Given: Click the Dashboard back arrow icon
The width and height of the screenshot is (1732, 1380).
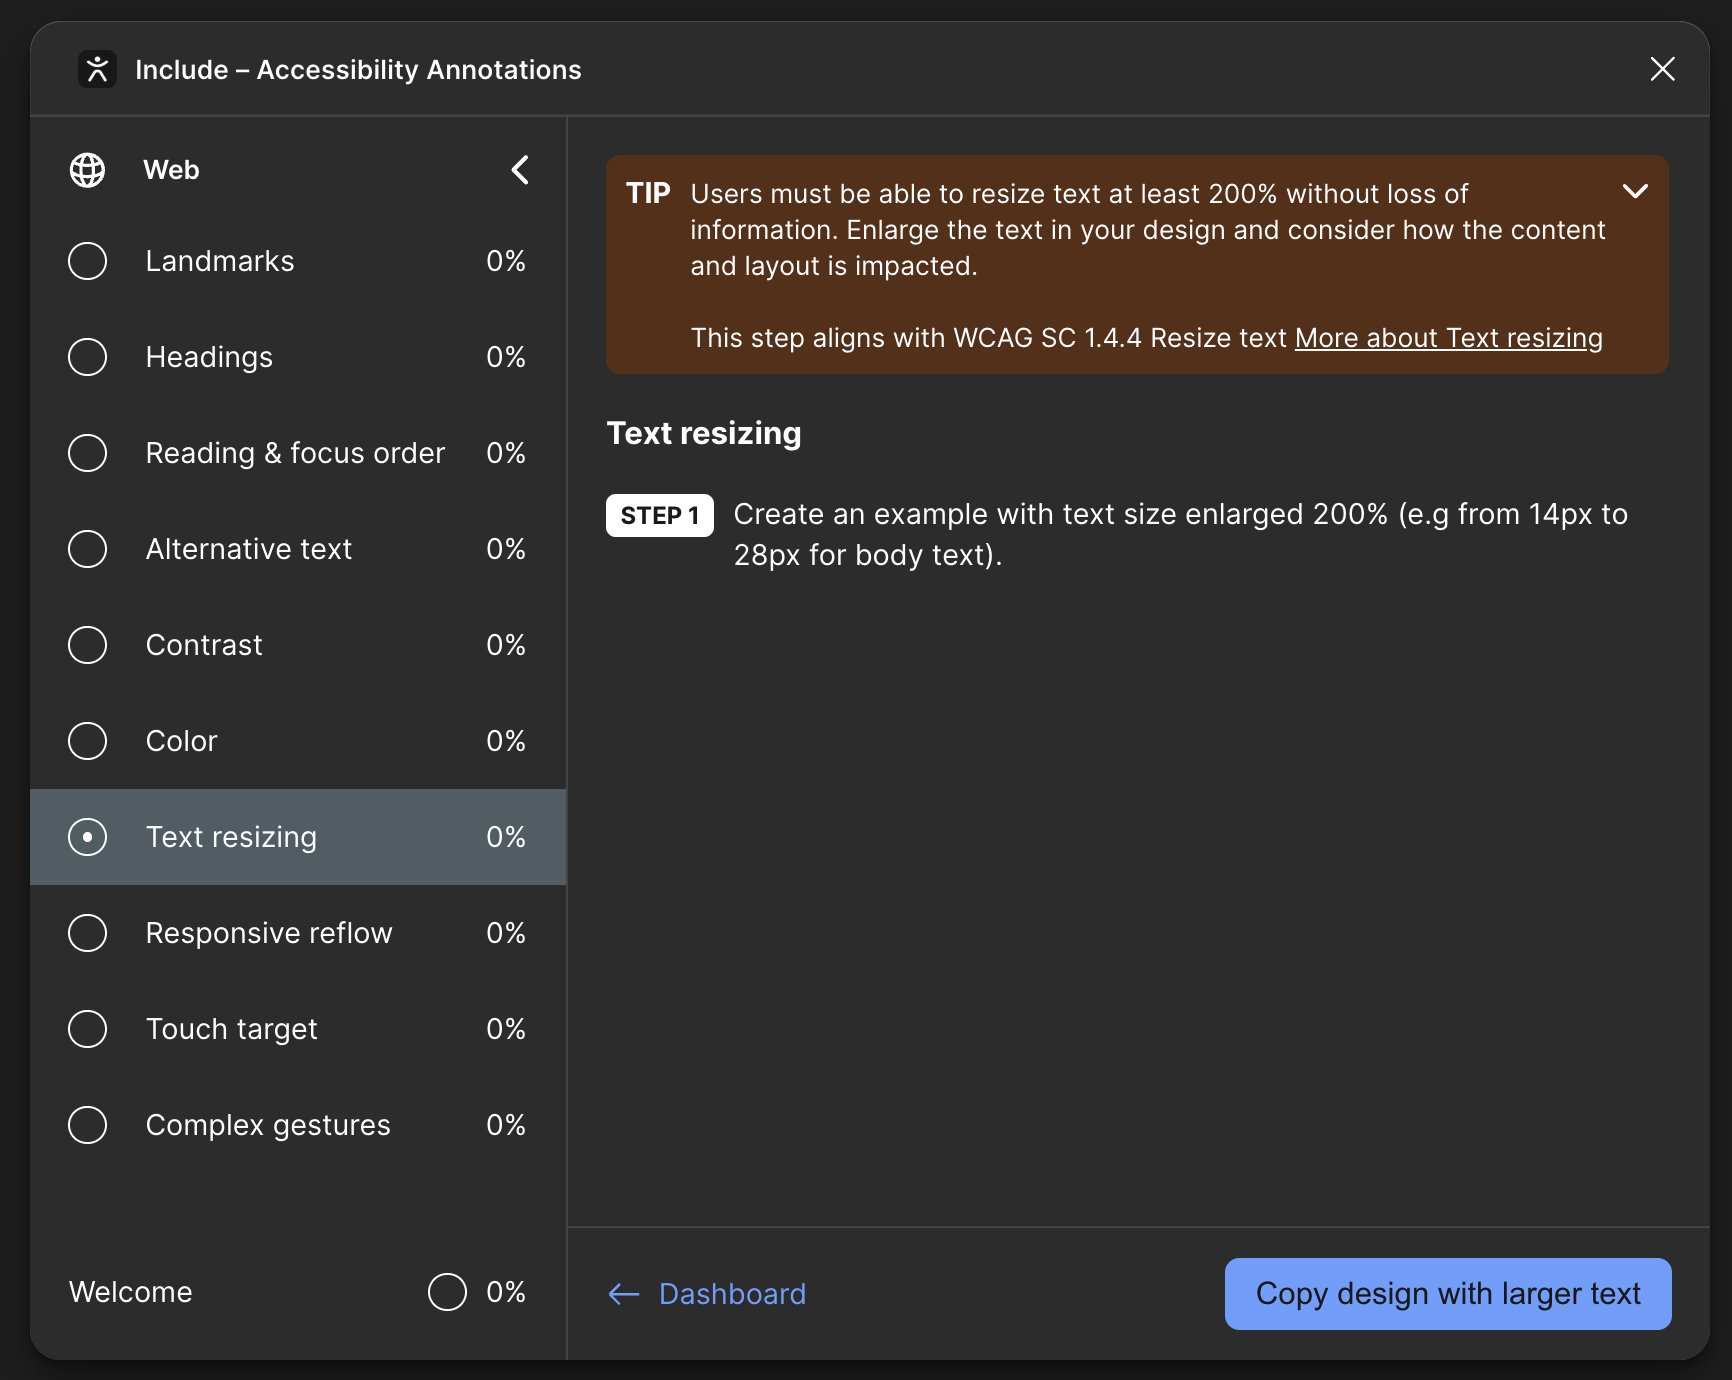Looking at the screenshot, I should tap(624, 1294).
